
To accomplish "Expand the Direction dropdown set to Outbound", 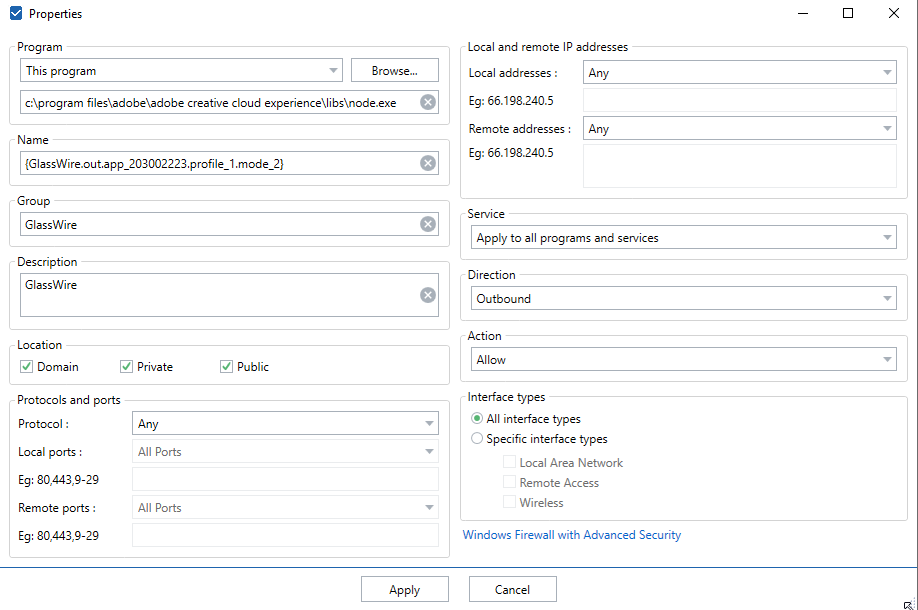I will (x=684, y=299).
